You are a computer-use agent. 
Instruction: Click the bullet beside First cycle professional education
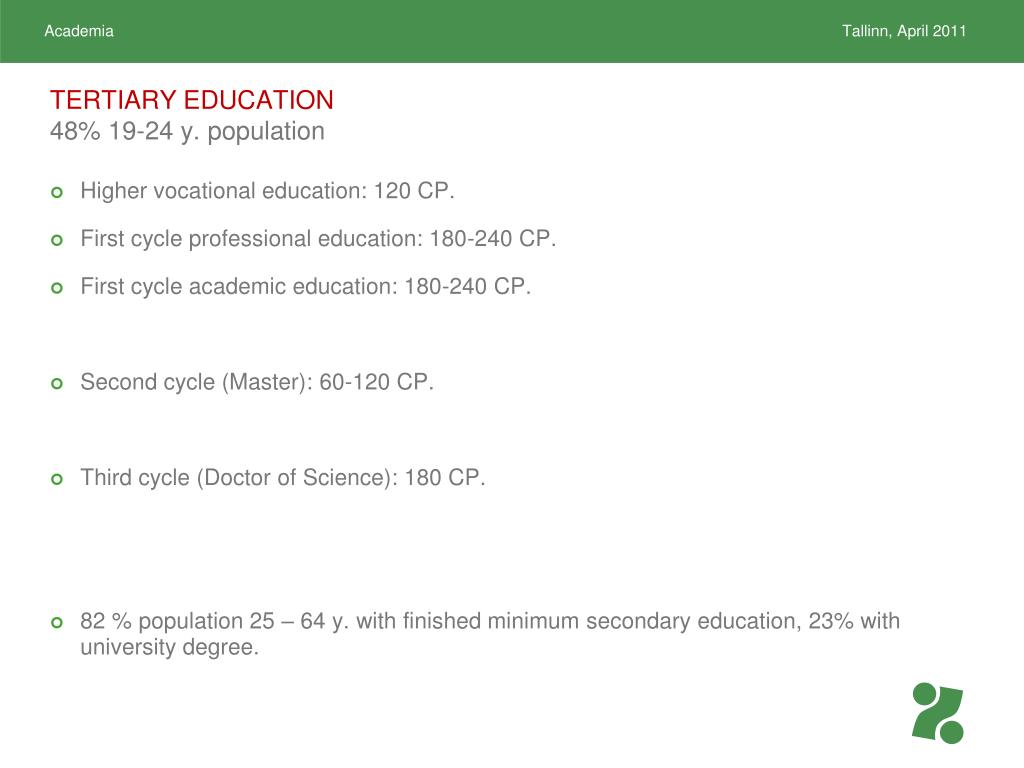click(57, 240)
